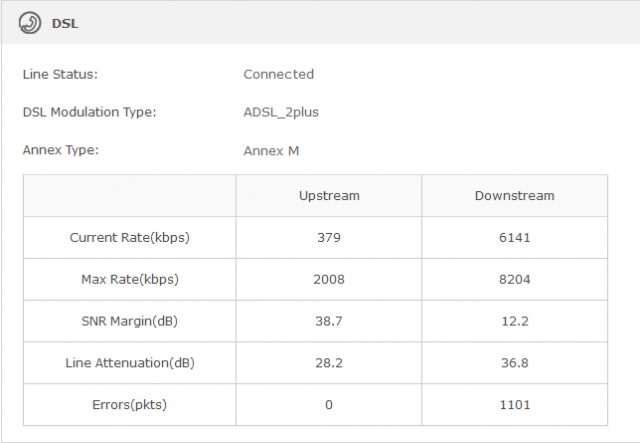The width and height of the screenshot is (640, 443).
Task: Select the Connected status value
Action: pyautogui.click(x=278, y=74)
